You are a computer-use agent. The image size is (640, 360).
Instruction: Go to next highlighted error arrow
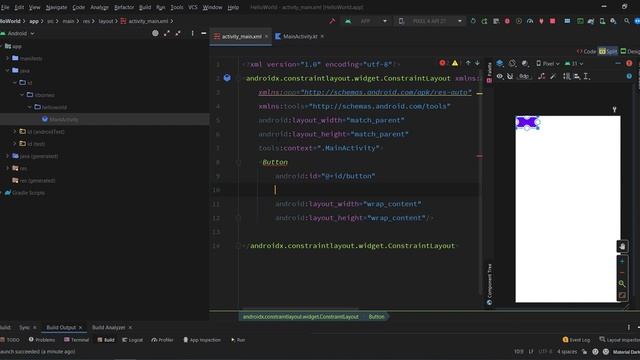pos(477,63)
